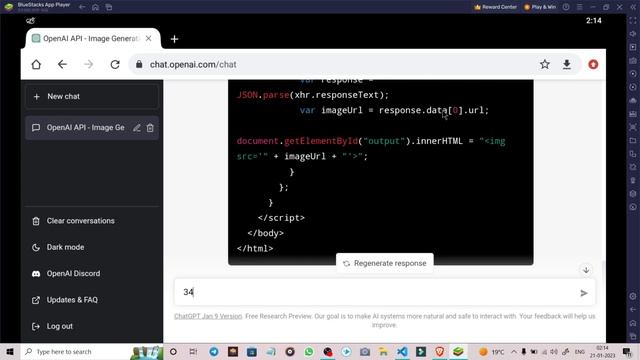Open BlueStacks recent apps icon in title bar
This screenshot has width=640, height=360.
109,7
